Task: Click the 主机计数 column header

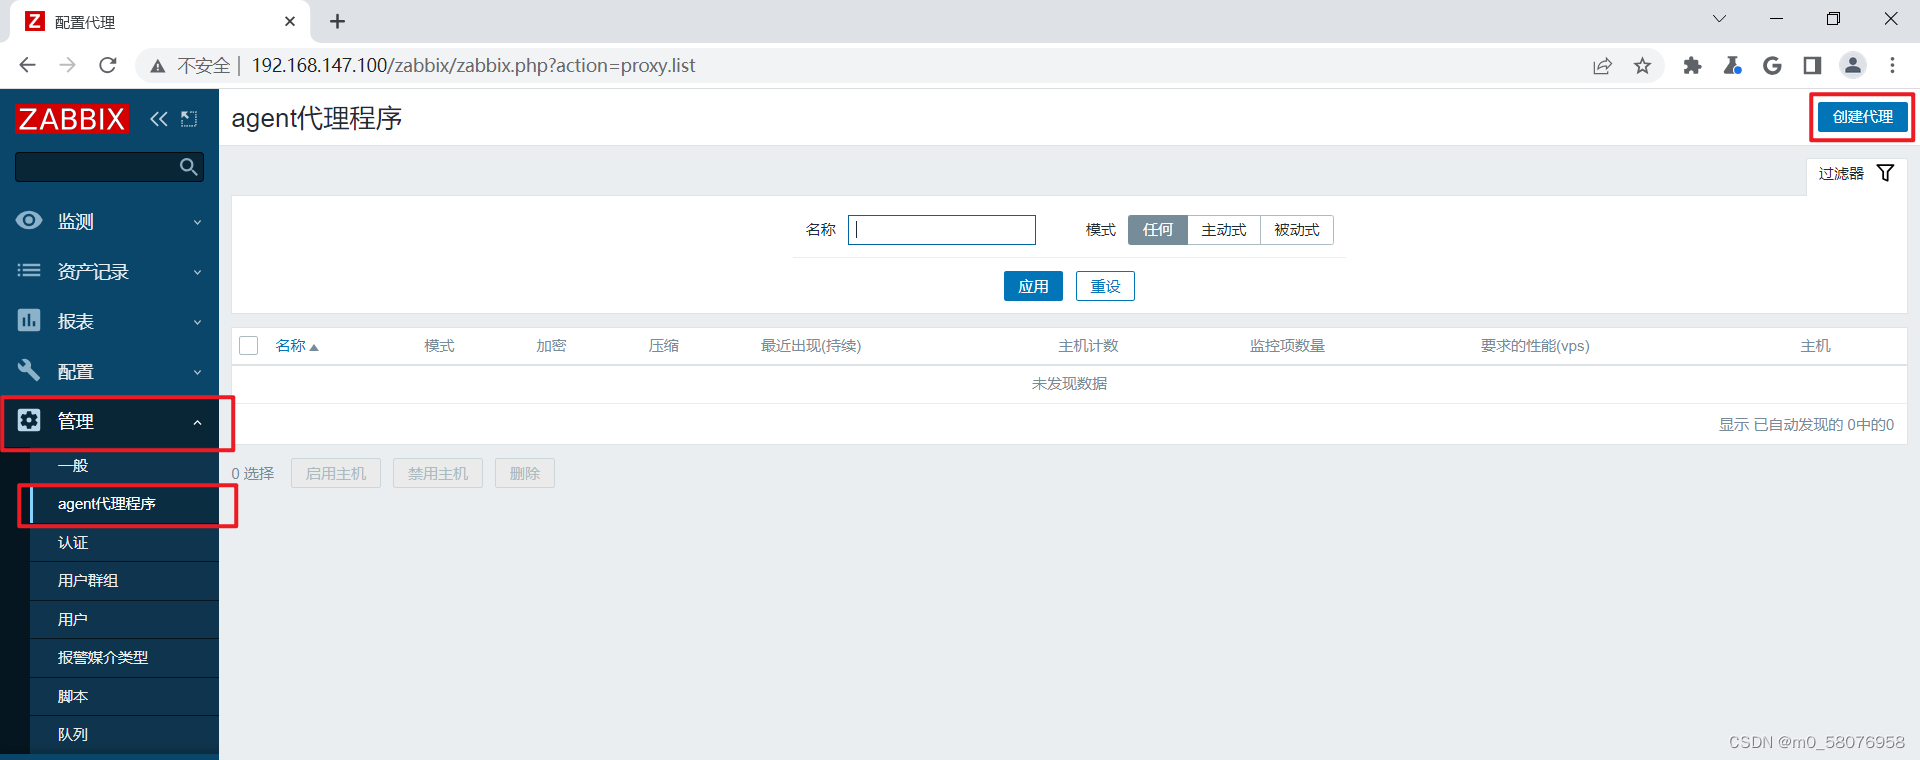Action: click(x=1088, y=346)
